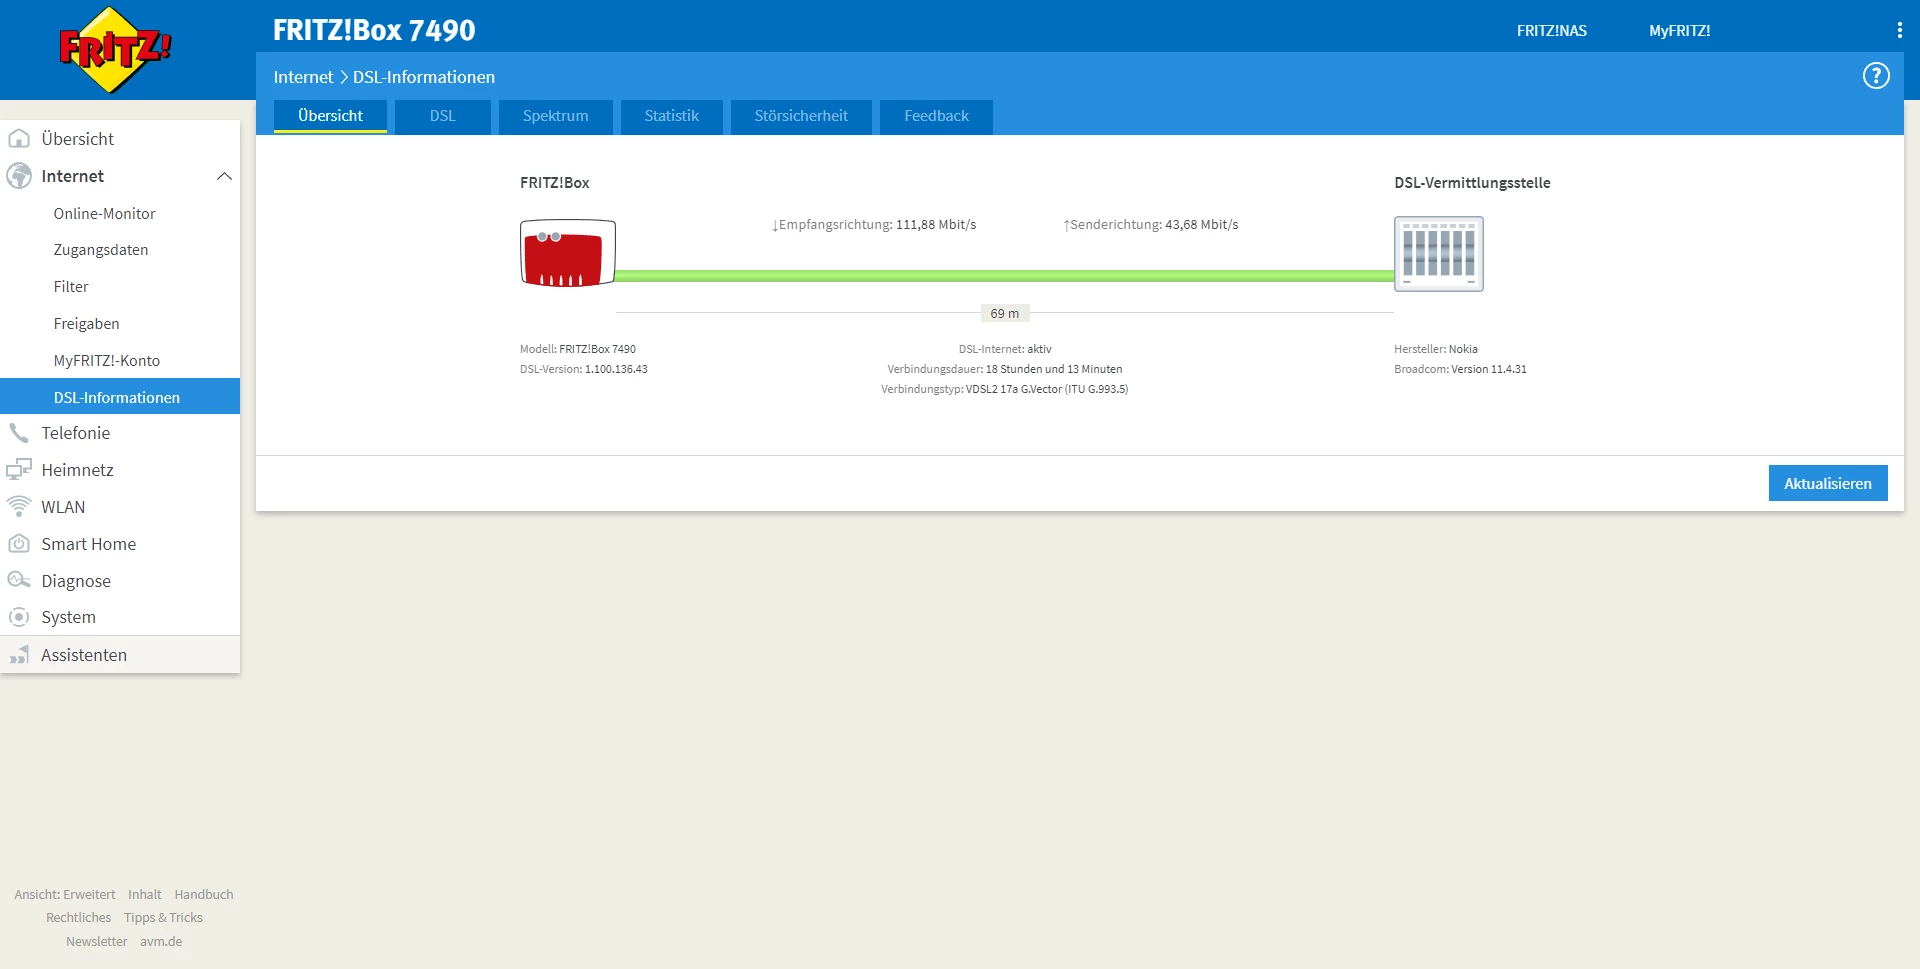Click the green DSL connection line
Screen dimensions: 1920x969
1005,275
